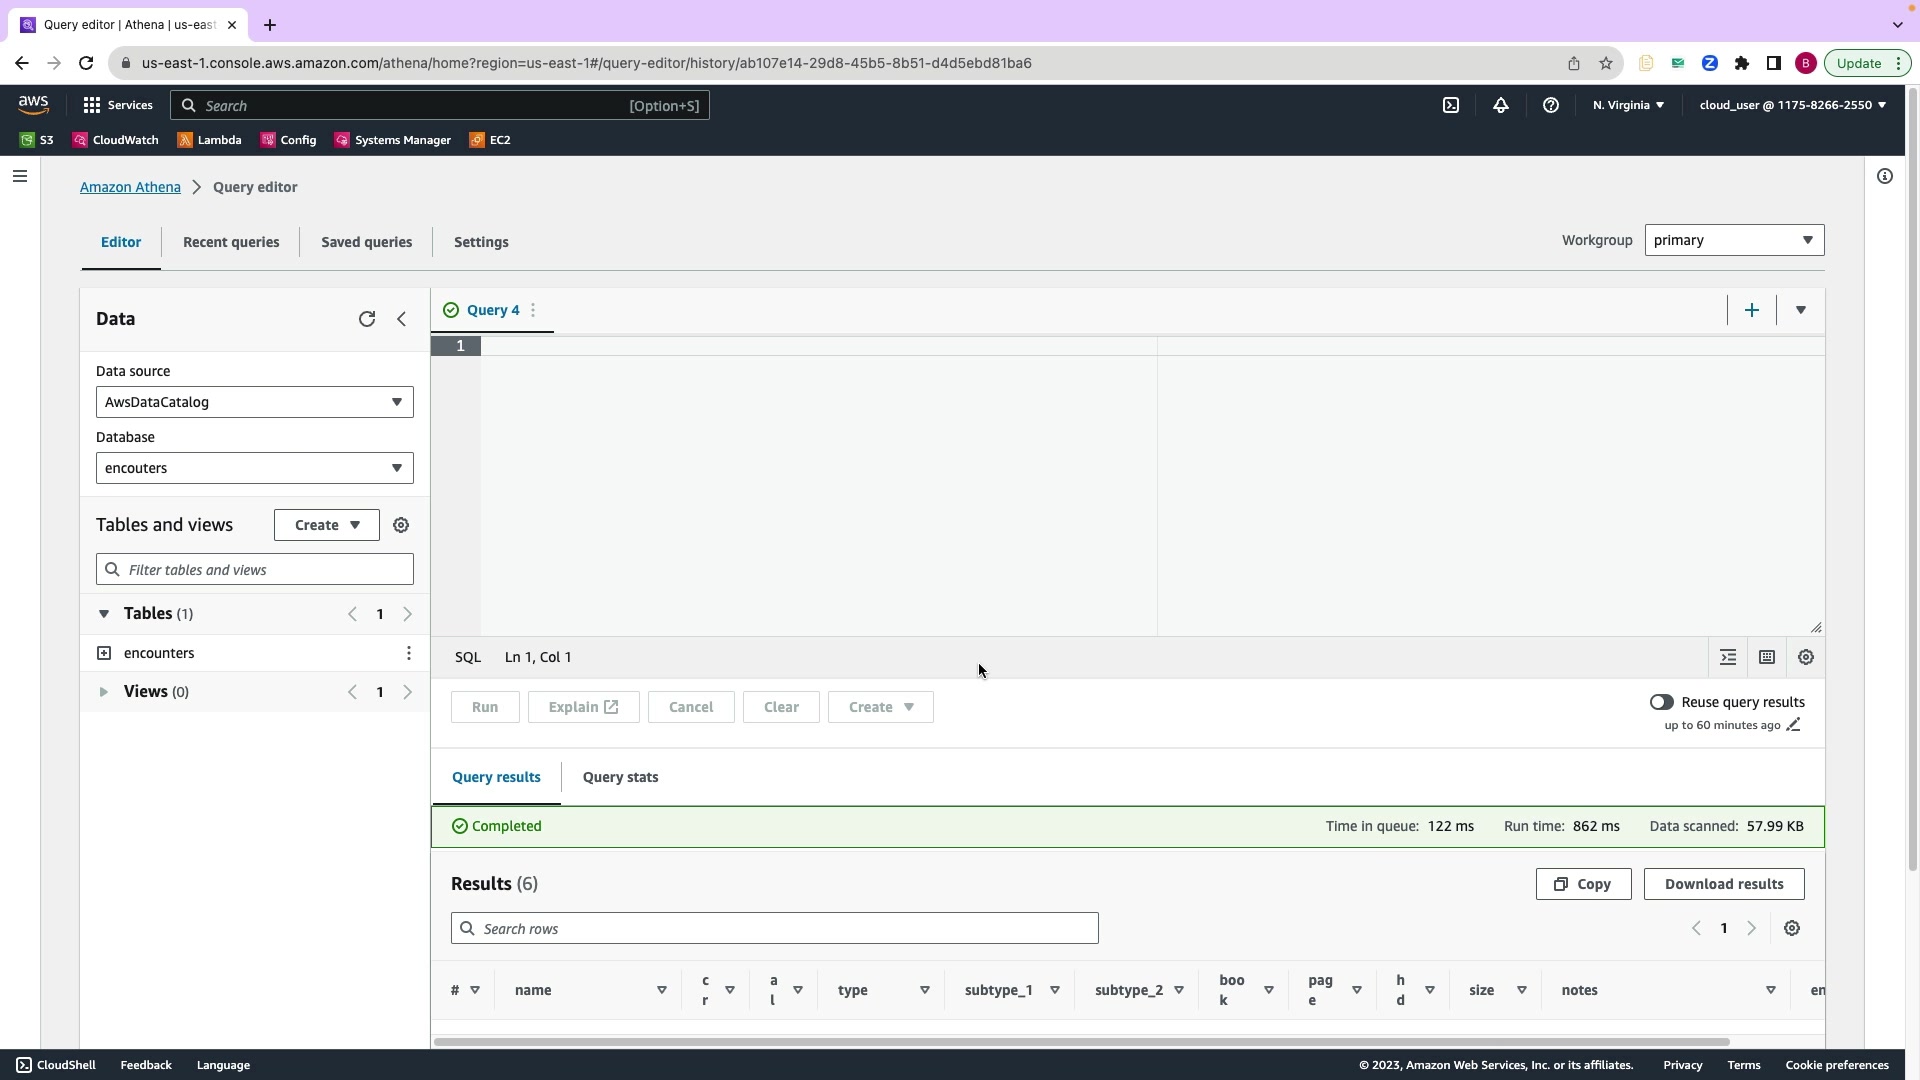Open Tables and views settings gear
1920x1080 pixels.
coord(401,525)
